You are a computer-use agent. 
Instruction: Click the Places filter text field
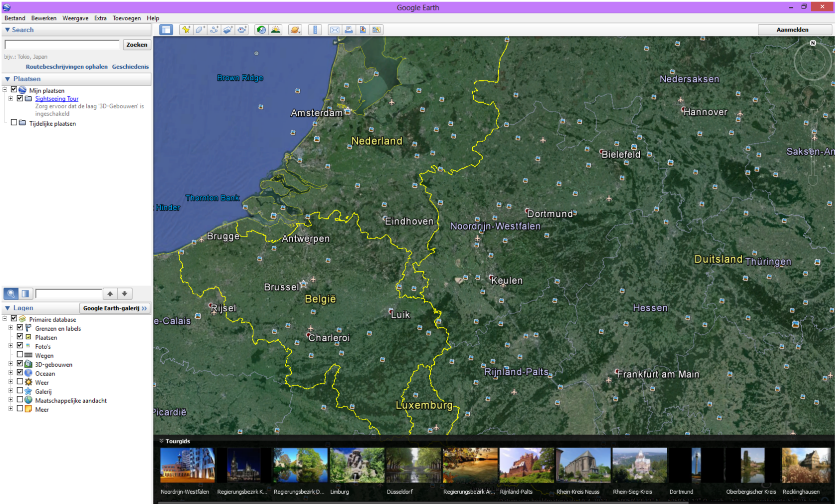point(68,294)
